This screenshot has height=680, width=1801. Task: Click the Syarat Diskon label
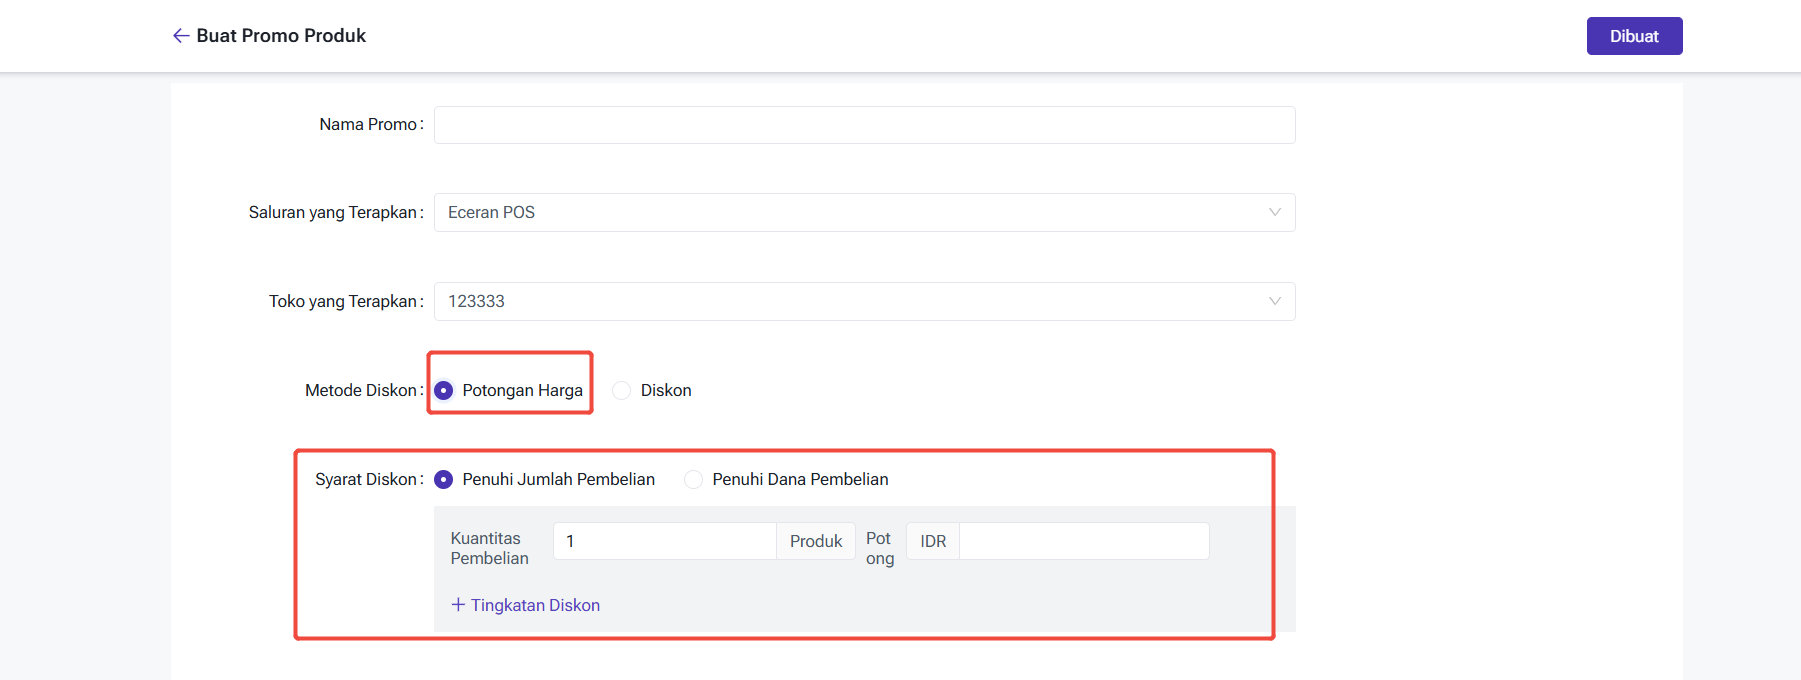[x=366, y=480]
